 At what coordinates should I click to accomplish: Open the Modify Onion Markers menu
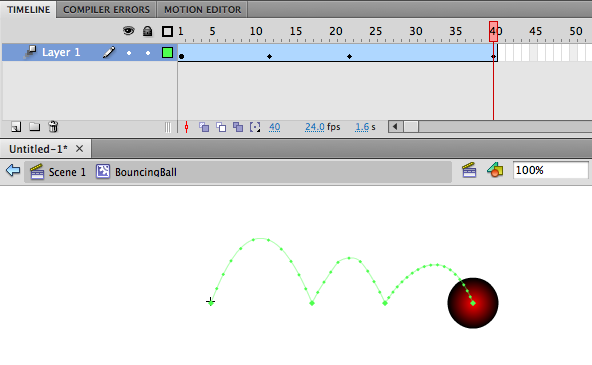point(255,127)
